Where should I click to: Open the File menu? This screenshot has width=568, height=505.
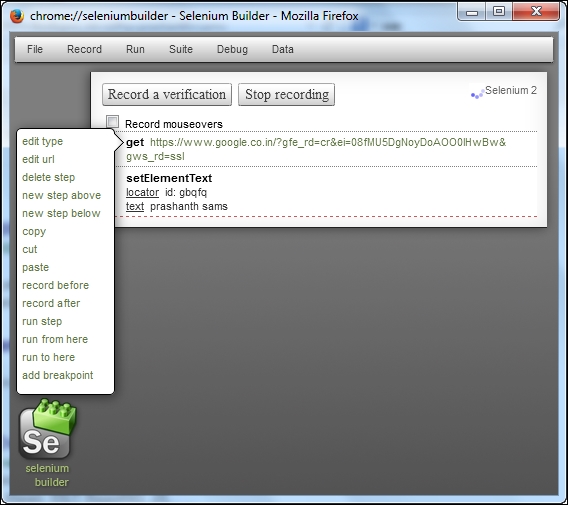[35, 49]
